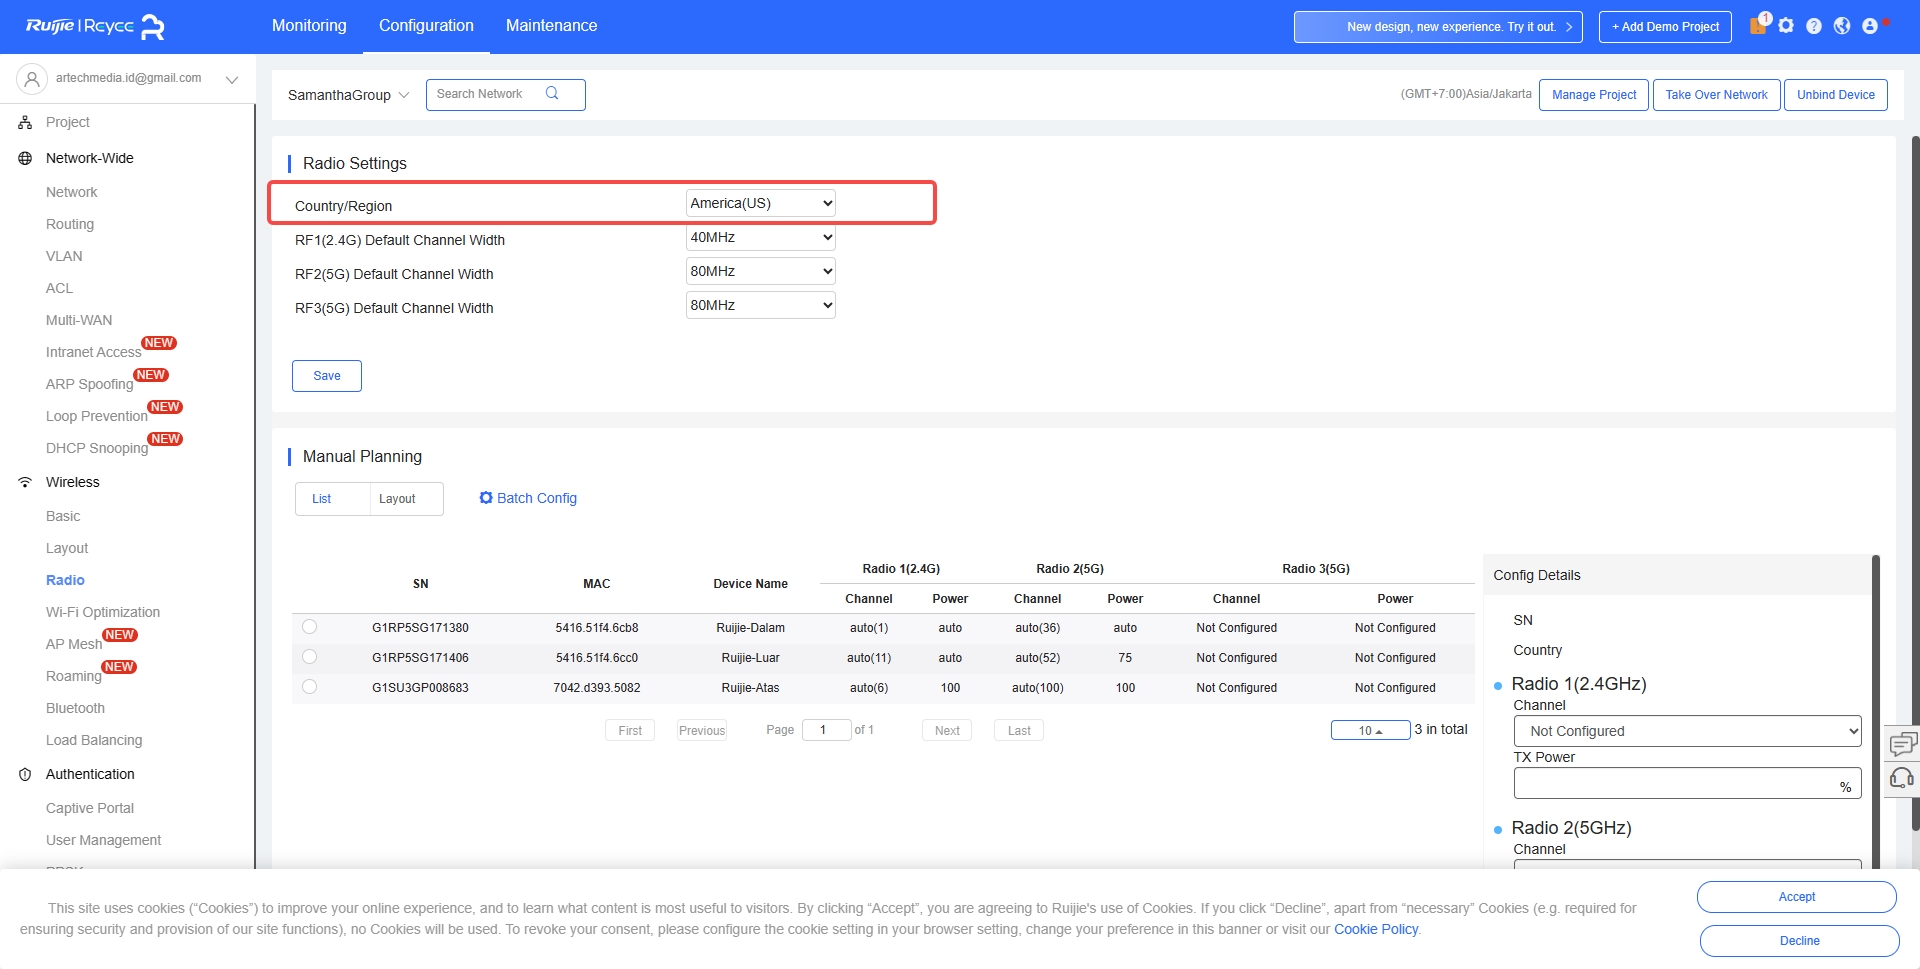Image resolution: width=1920 pixels, height=969 pixels.
Task: Expand the SamanthaGroup project selector
Action: click(x=348, y=95)
